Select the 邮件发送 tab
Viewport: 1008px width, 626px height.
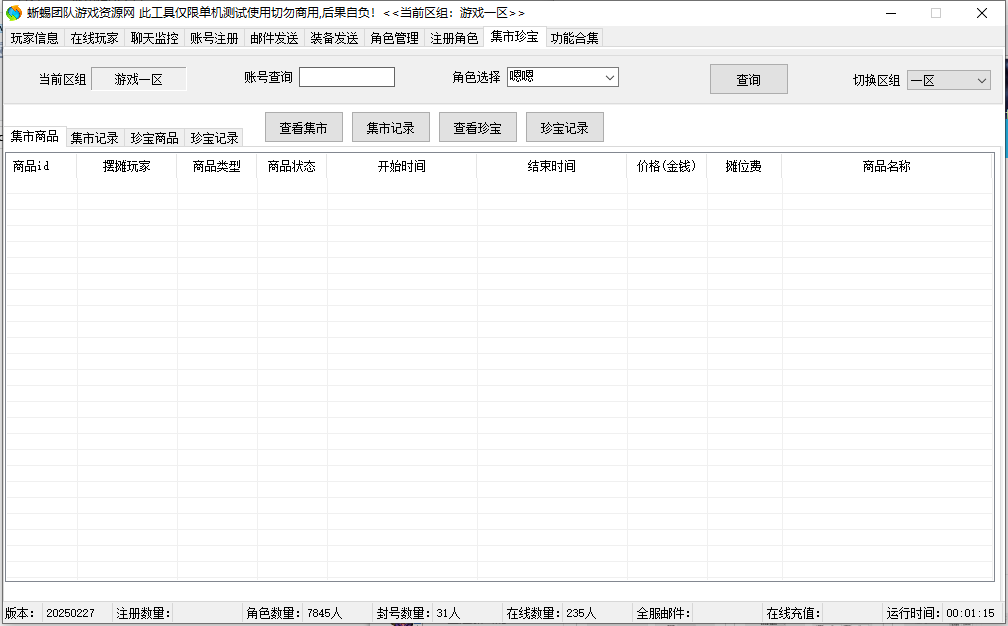coord(274,39)
